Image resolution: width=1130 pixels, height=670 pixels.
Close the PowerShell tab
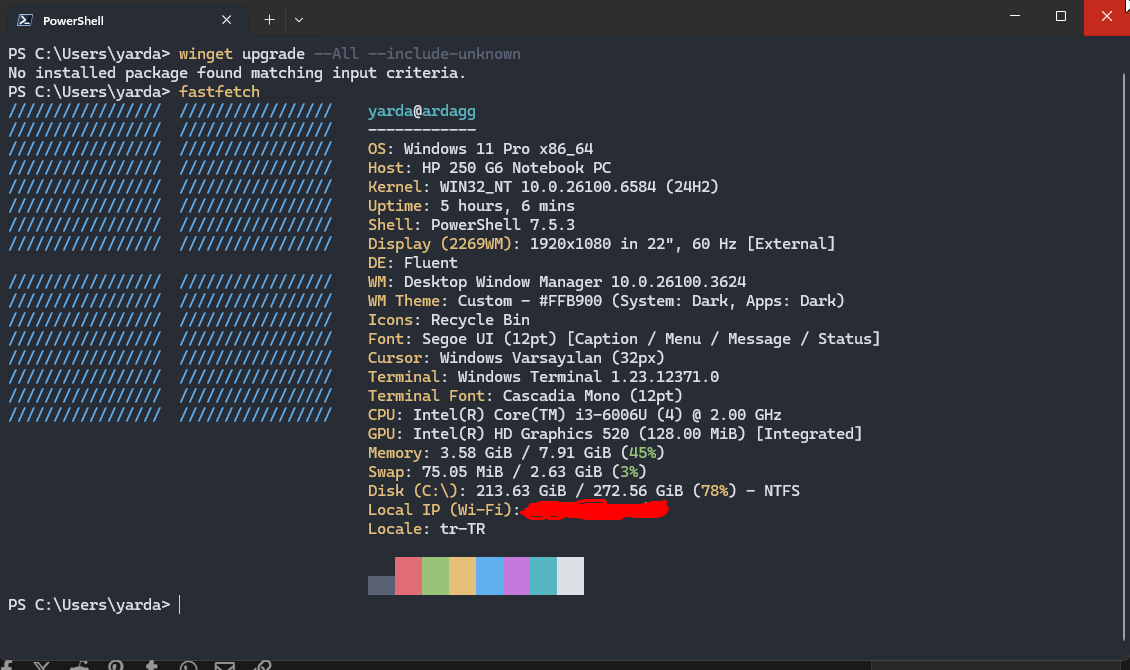pos(226,20)
